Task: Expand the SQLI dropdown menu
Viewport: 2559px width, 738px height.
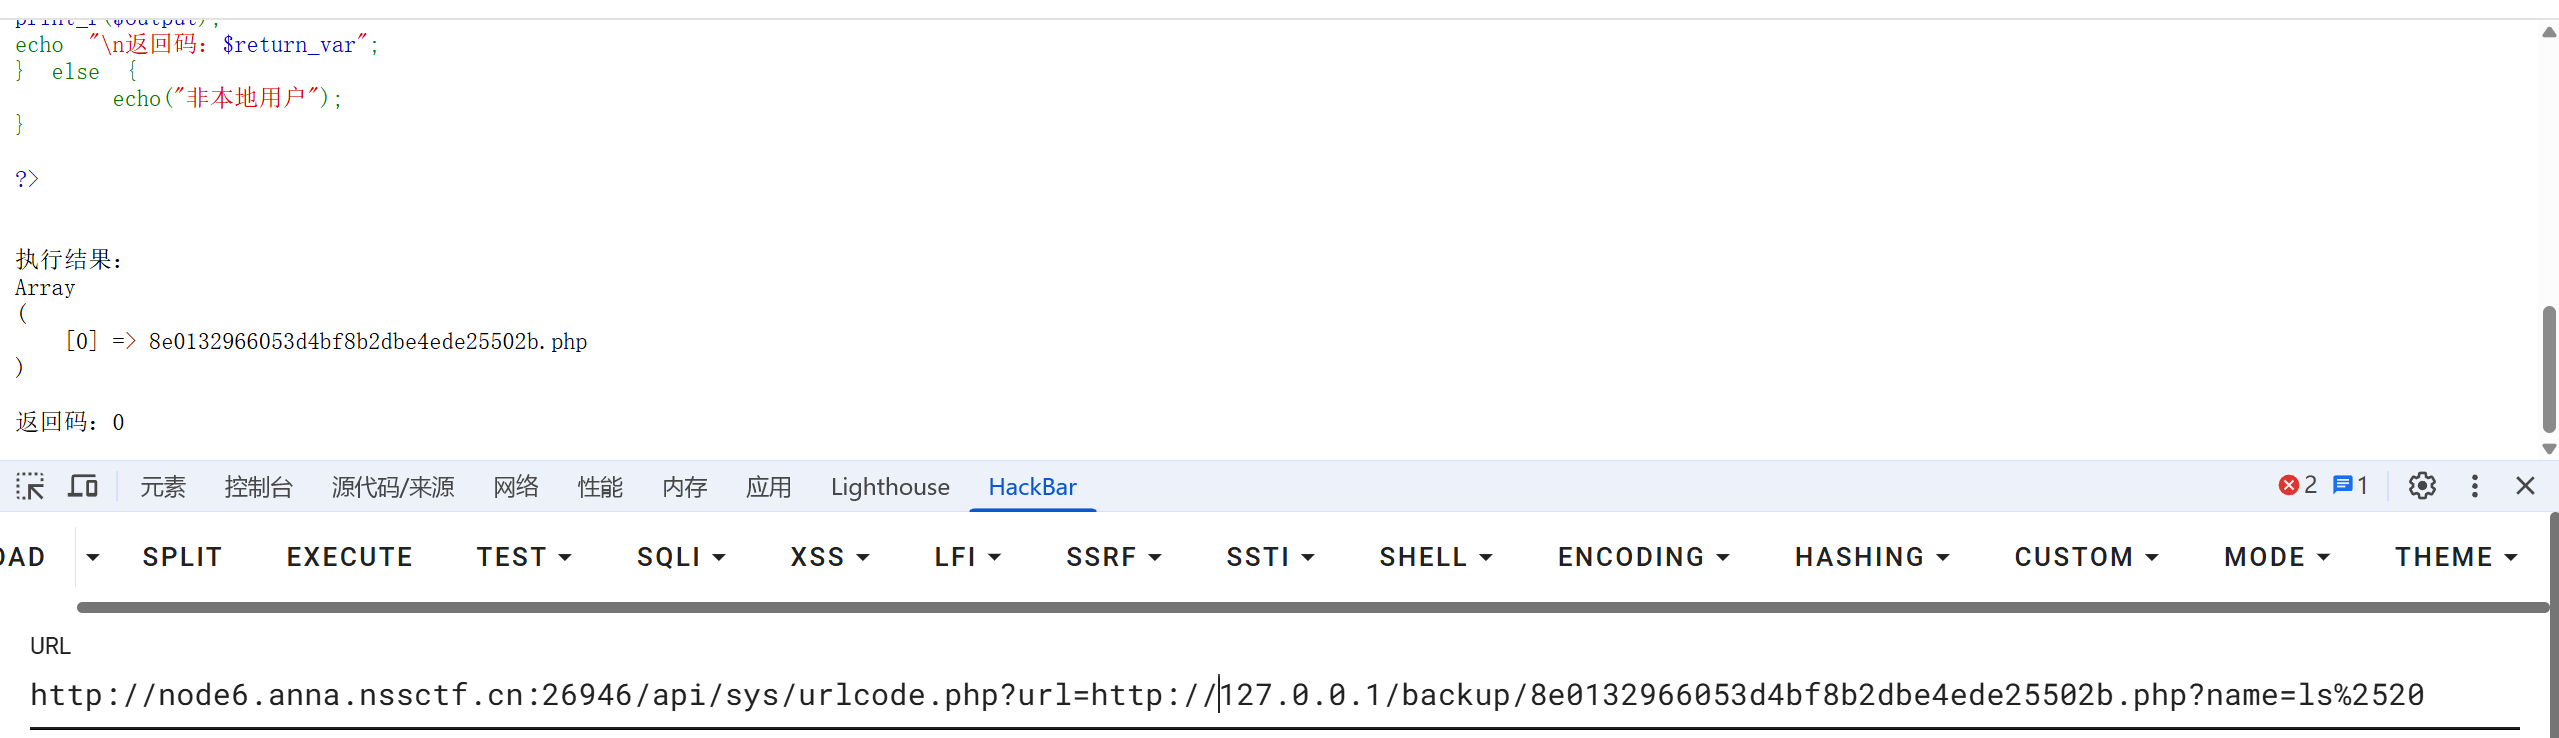Action: 681,557
